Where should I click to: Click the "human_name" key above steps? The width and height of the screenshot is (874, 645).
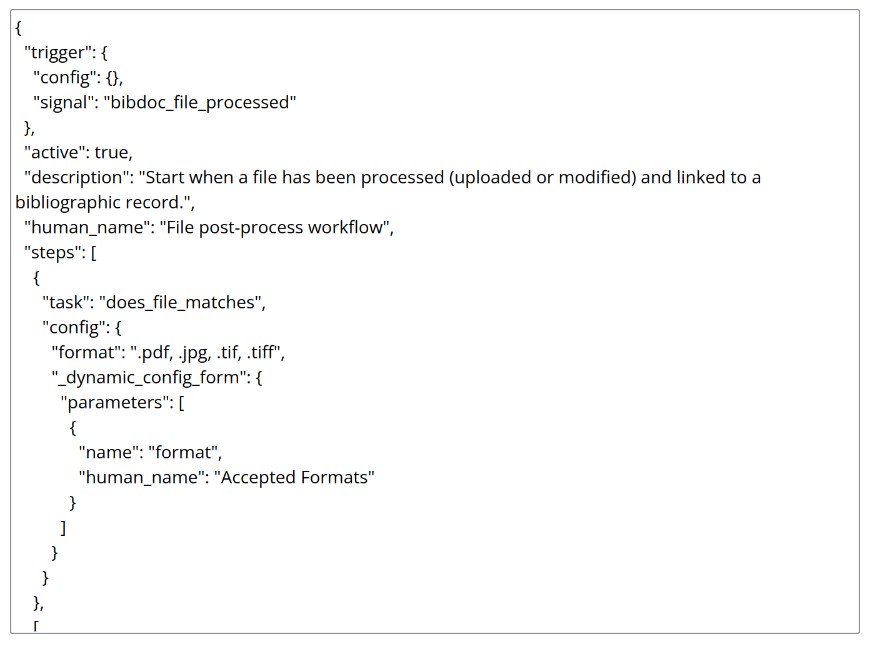click(x=88, y=227)
